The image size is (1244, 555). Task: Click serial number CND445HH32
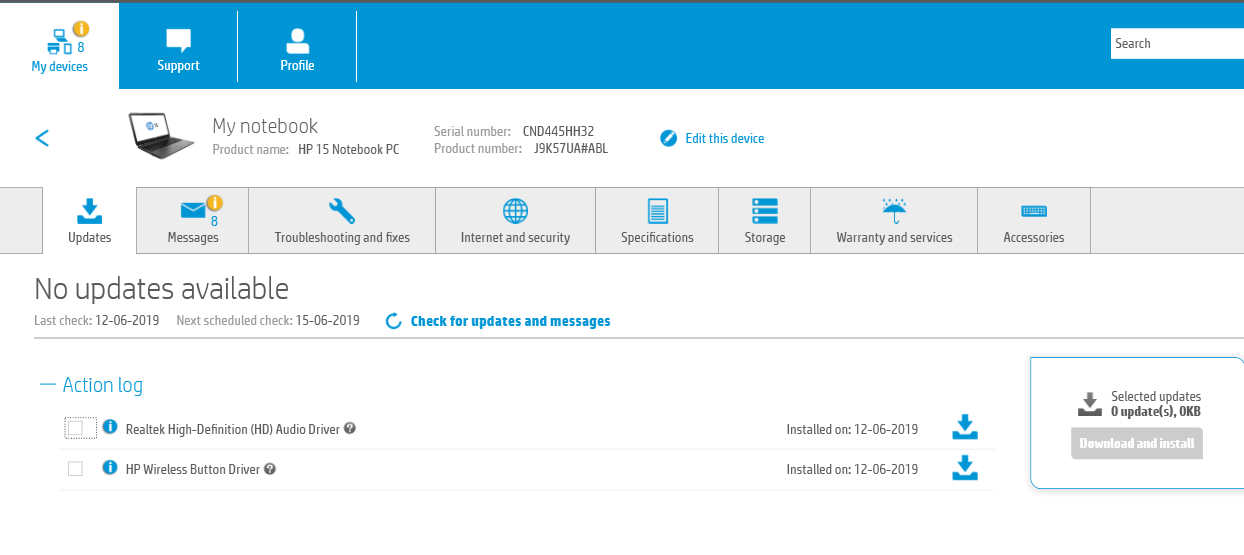pyautogui.click(x=558, y=132)
